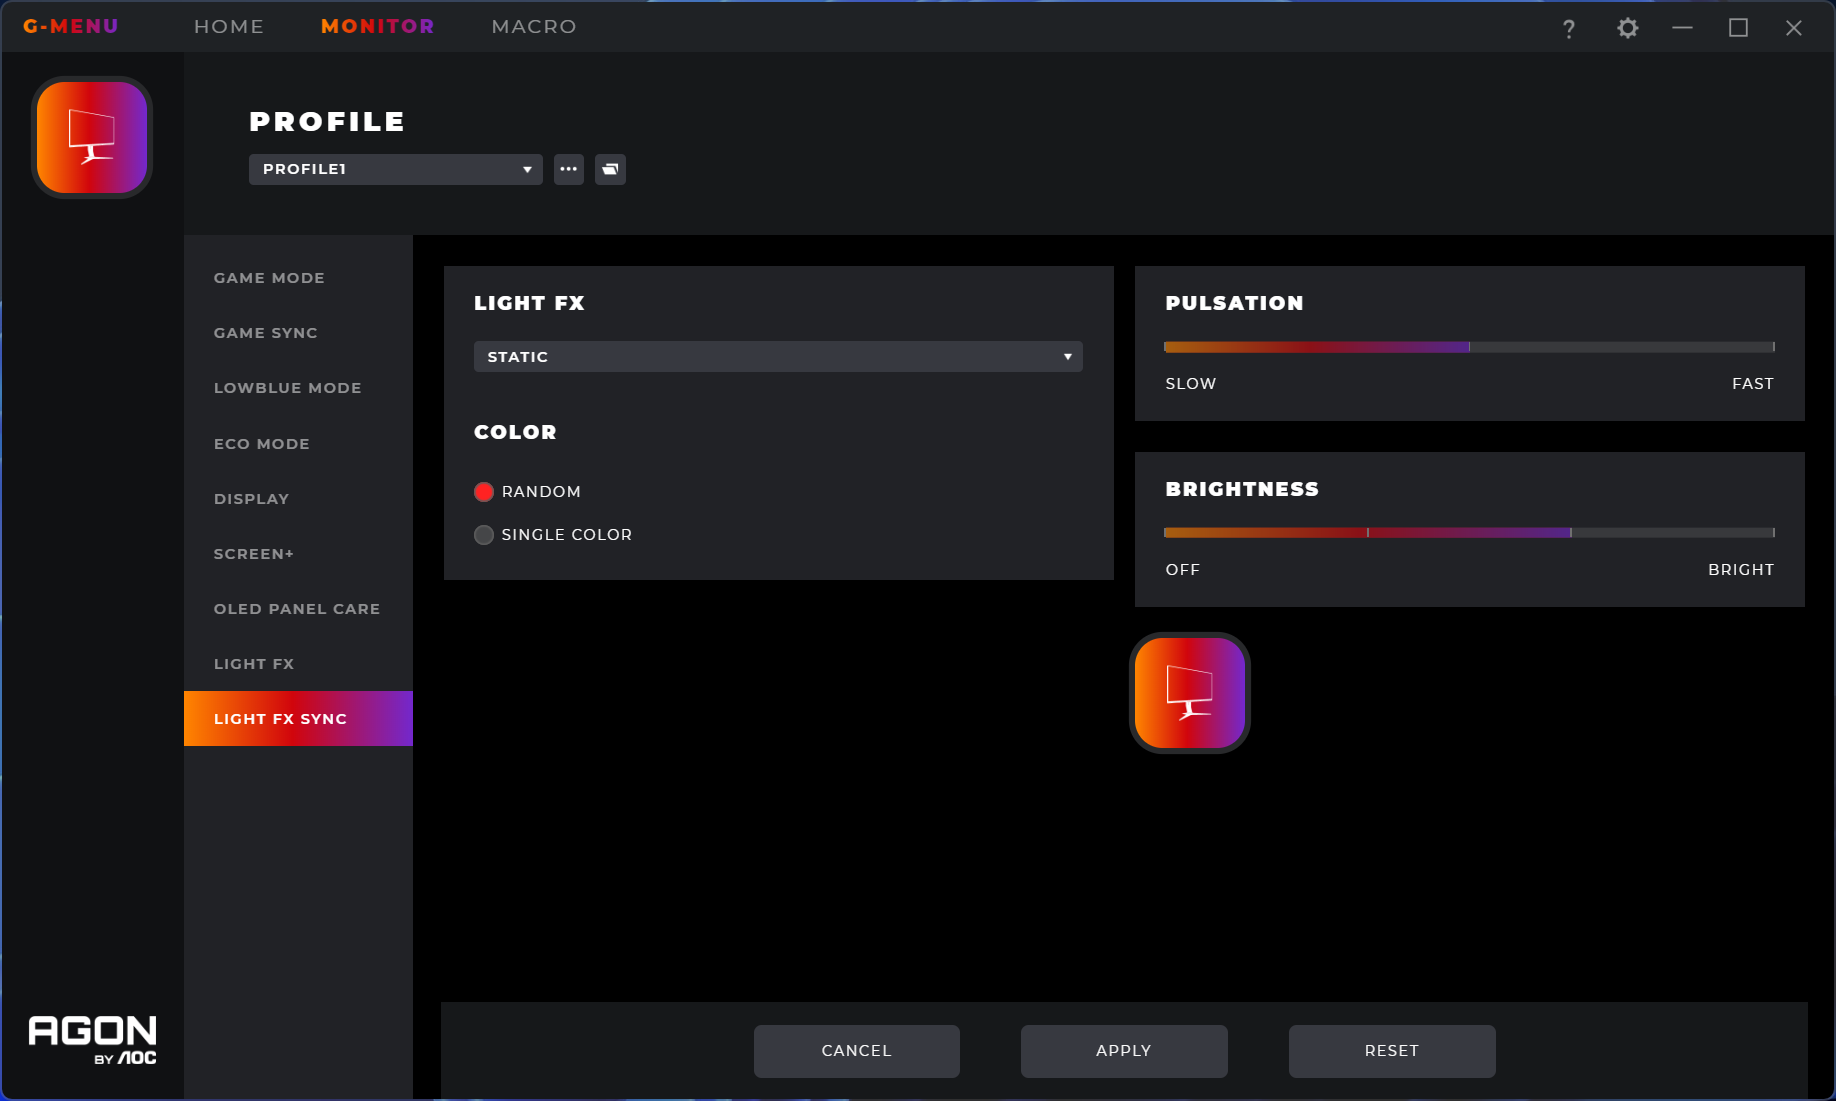Screen dimensions: 1836x1101
Task: Click the monitor device icon in left sidebar
Action: point(92,137)
